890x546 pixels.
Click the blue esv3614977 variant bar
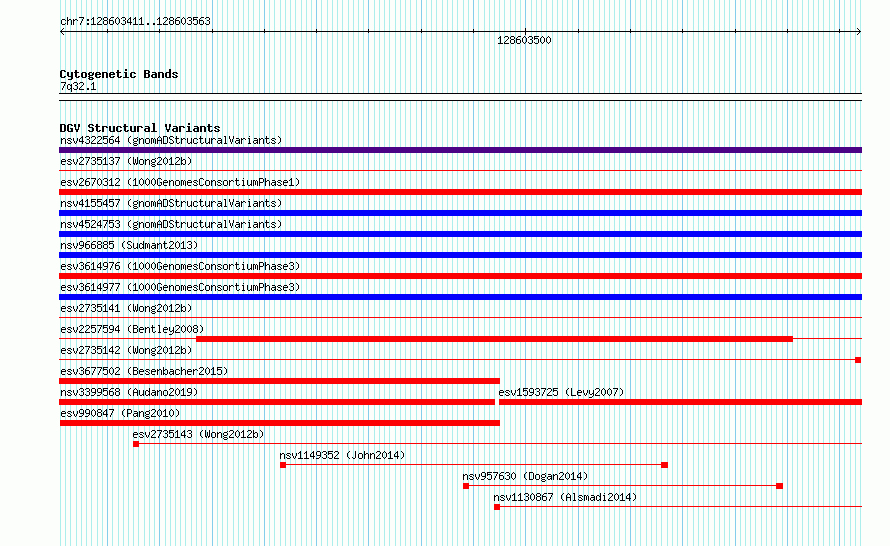pos(460,297)
